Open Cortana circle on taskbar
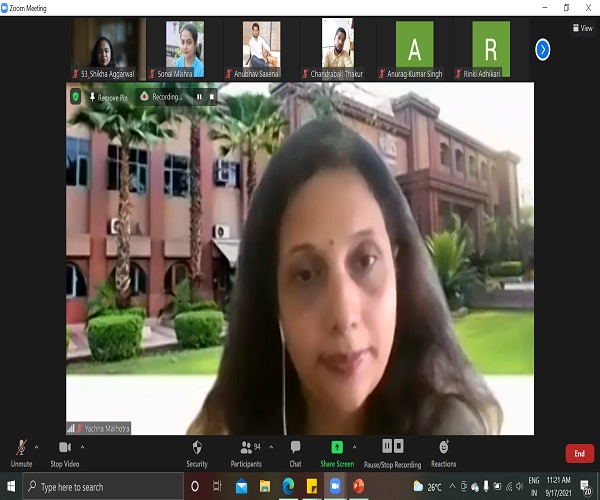The image size is (600, 500). pos(195,487)
